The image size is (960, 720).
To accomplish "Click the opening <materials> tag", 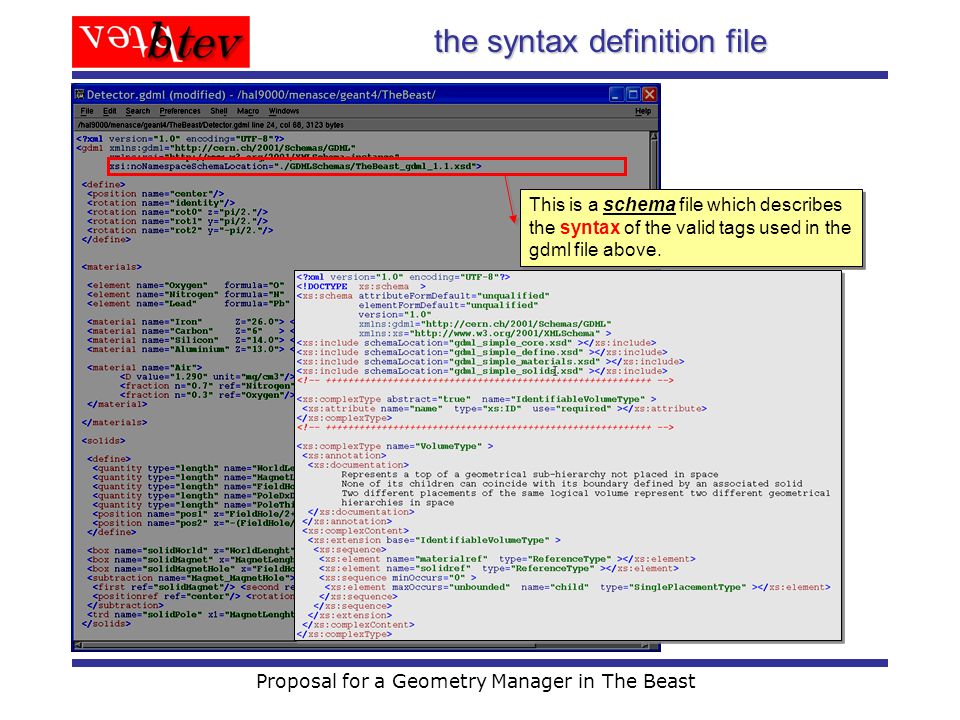I will coord(112,267).
